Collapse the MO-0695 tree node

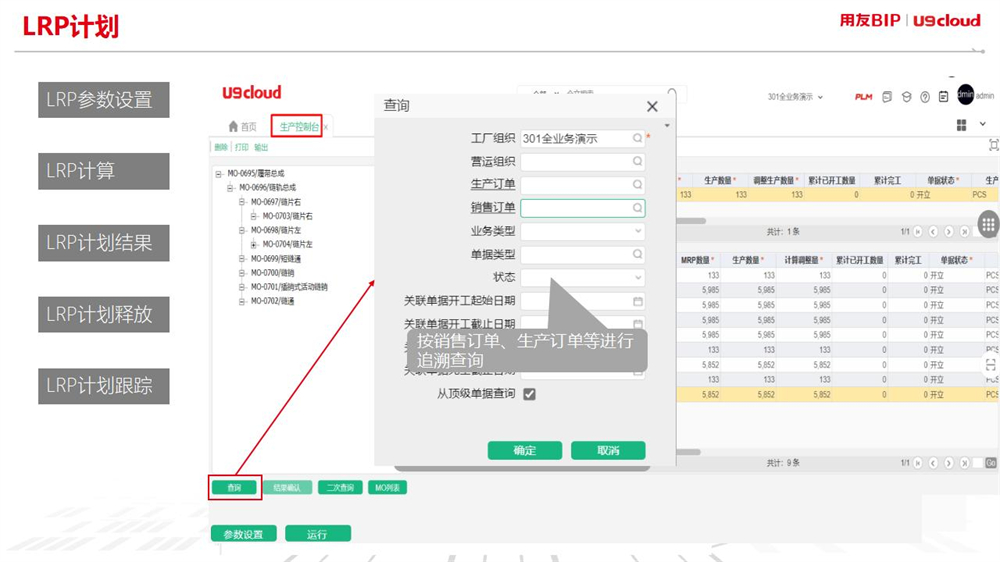(218, 174)
